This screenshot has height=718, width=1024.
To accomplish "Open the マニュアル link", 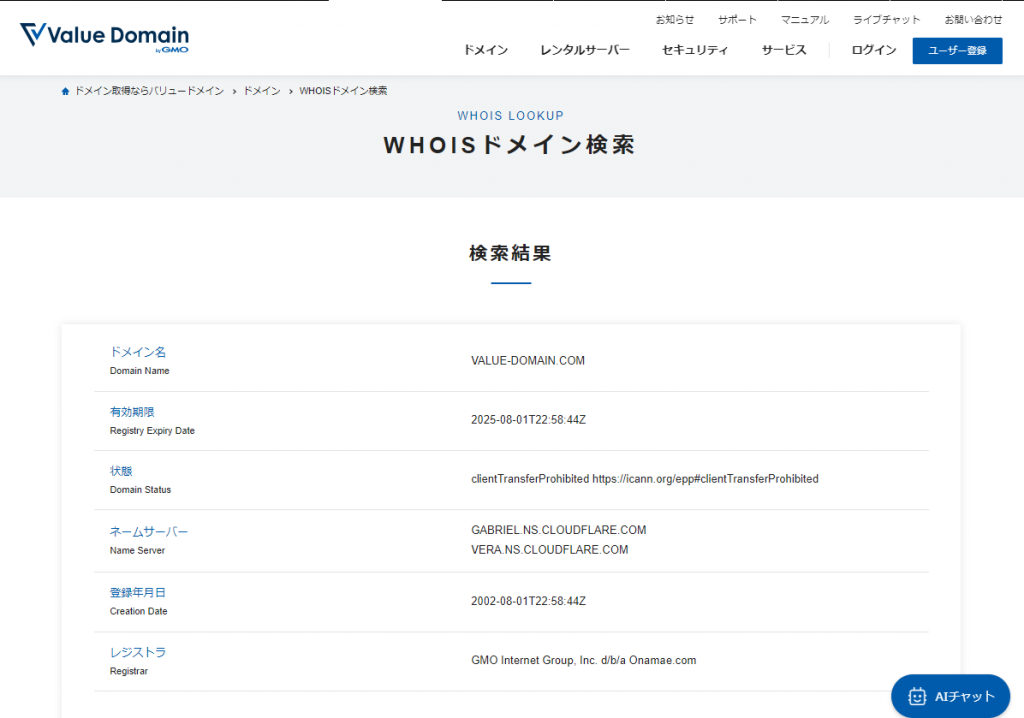I will 805,20.
